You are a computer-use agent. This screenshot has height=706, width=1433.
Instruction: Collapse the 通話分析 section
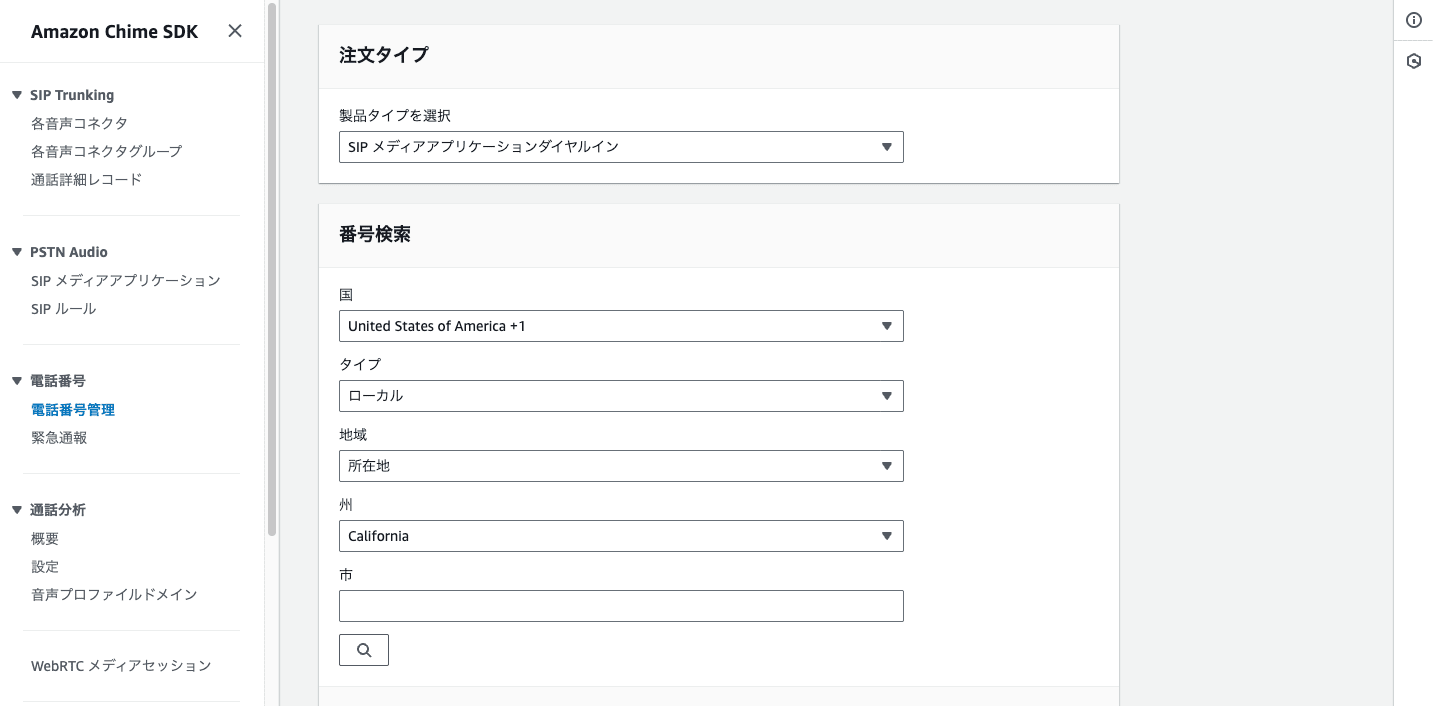click(17, 510)
